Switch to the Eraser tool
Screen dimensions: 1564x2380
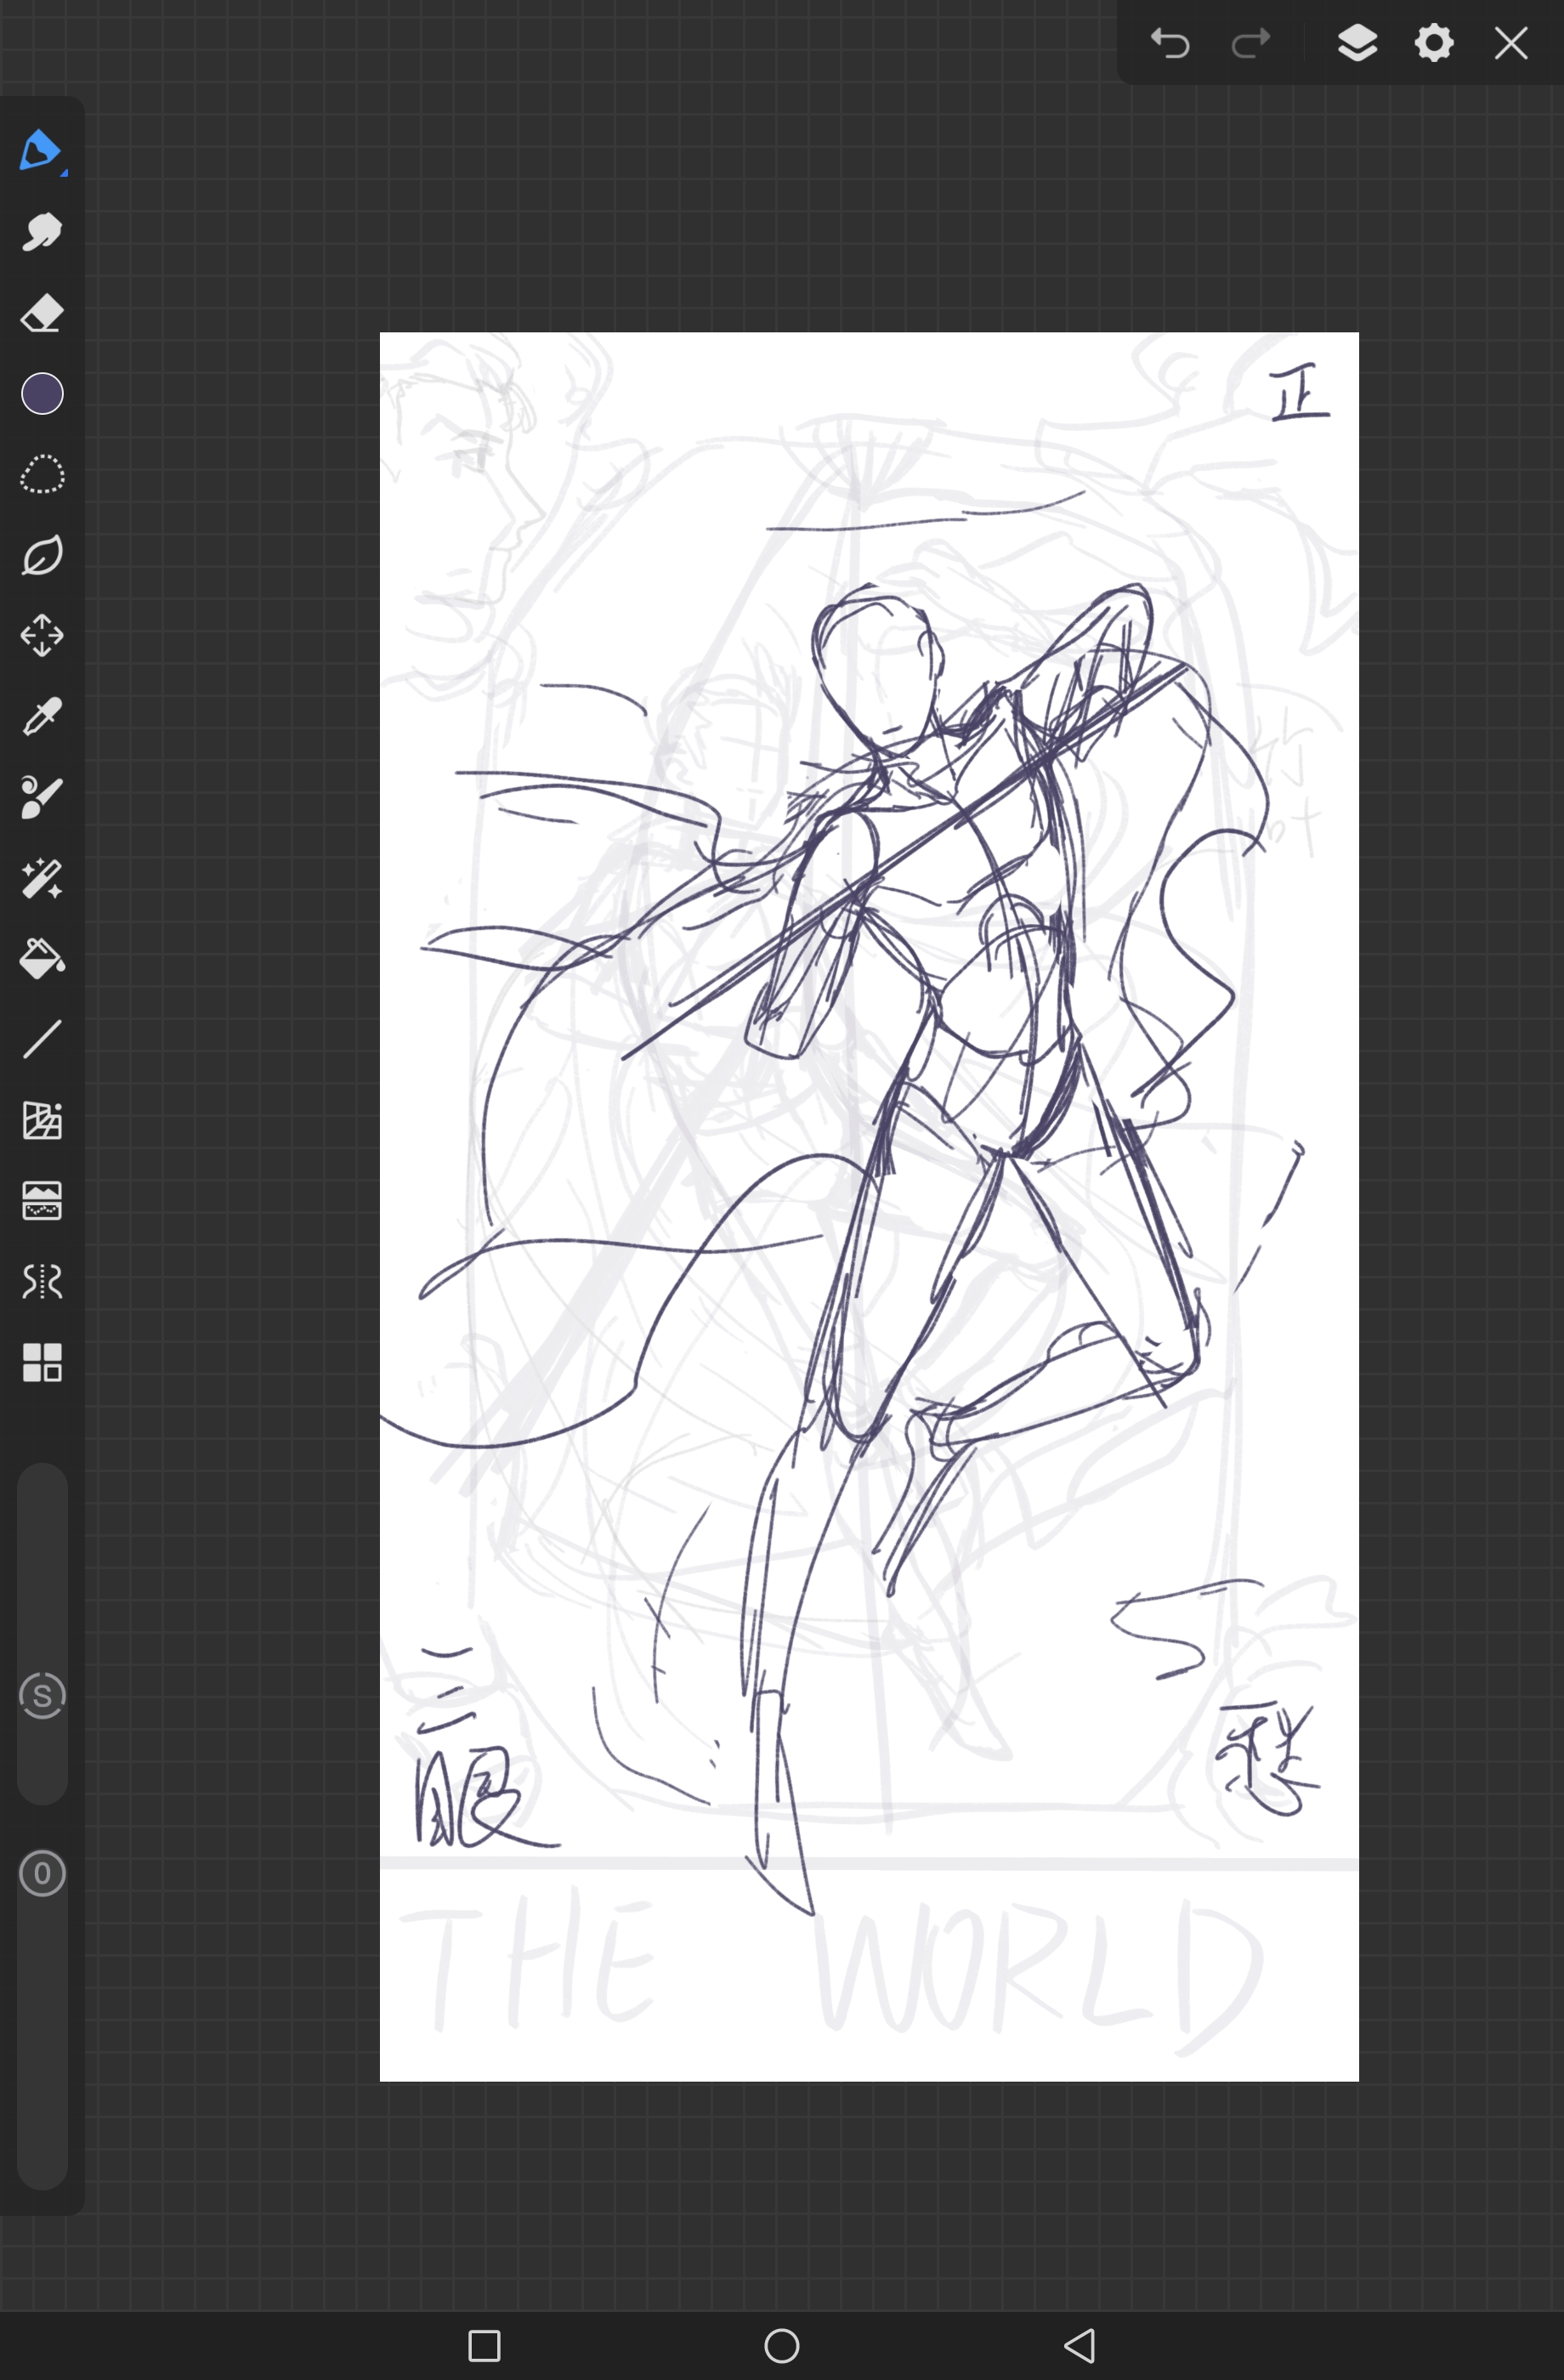pyautogui.click(x=41, y=313)
